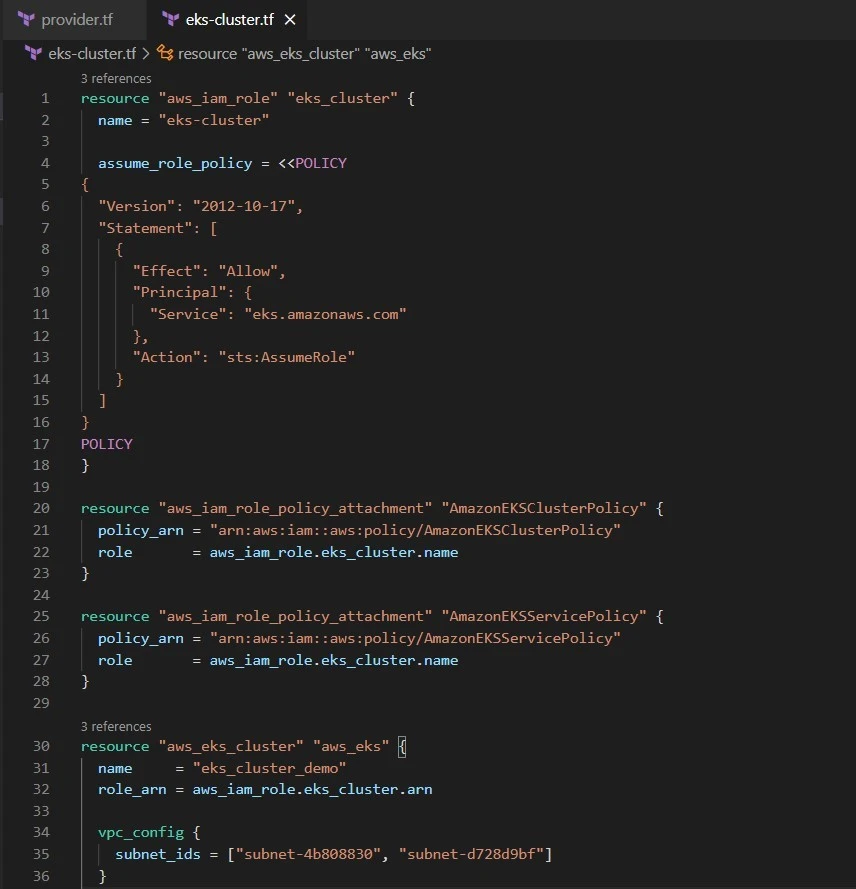
Task: Open the aws_eks_cluster breadcrumb symbol dropdown
Action: click(x=304, y=53)
